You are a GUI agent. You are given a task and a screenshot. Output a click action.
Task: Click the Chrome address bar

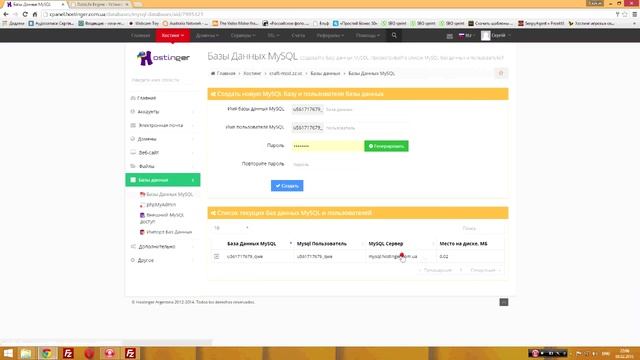click(x=327, y=14)
